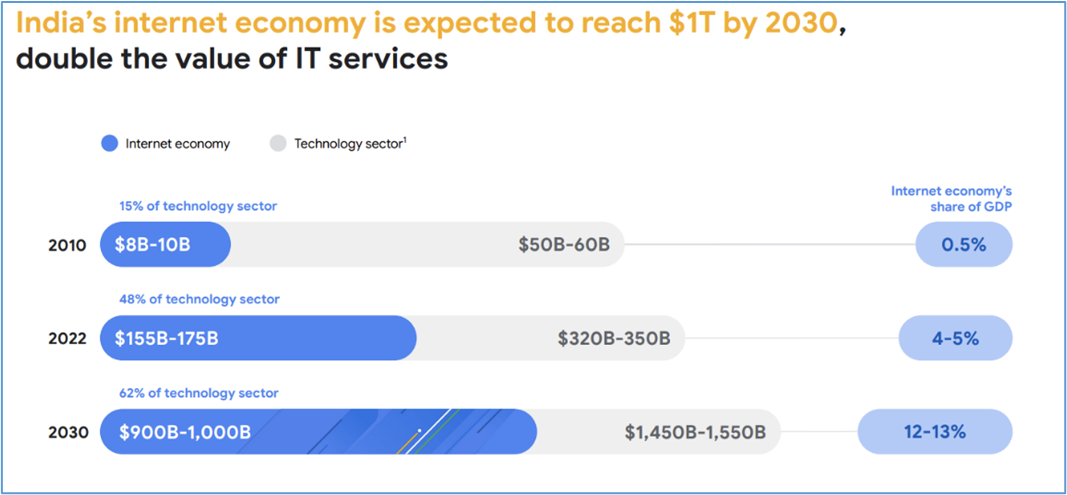The image size is (1067, 495).
Task: Click the 12-13% GDP share pill
Action: (935, 432)
